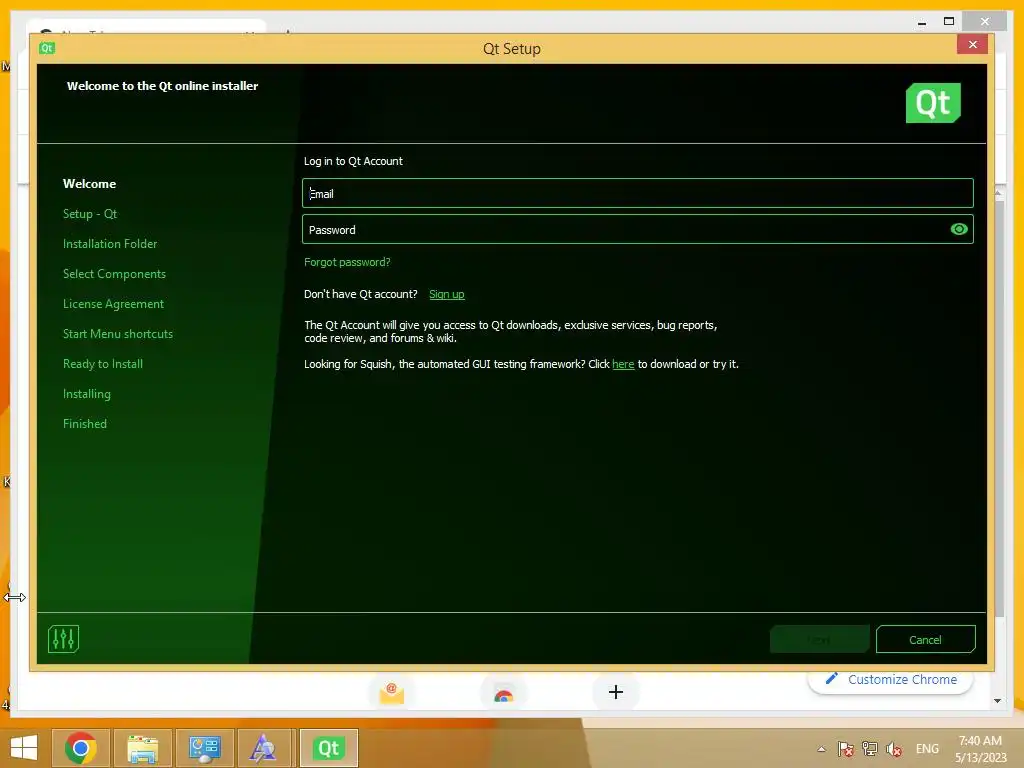Open network status tray icon

[x=869, y=749]
